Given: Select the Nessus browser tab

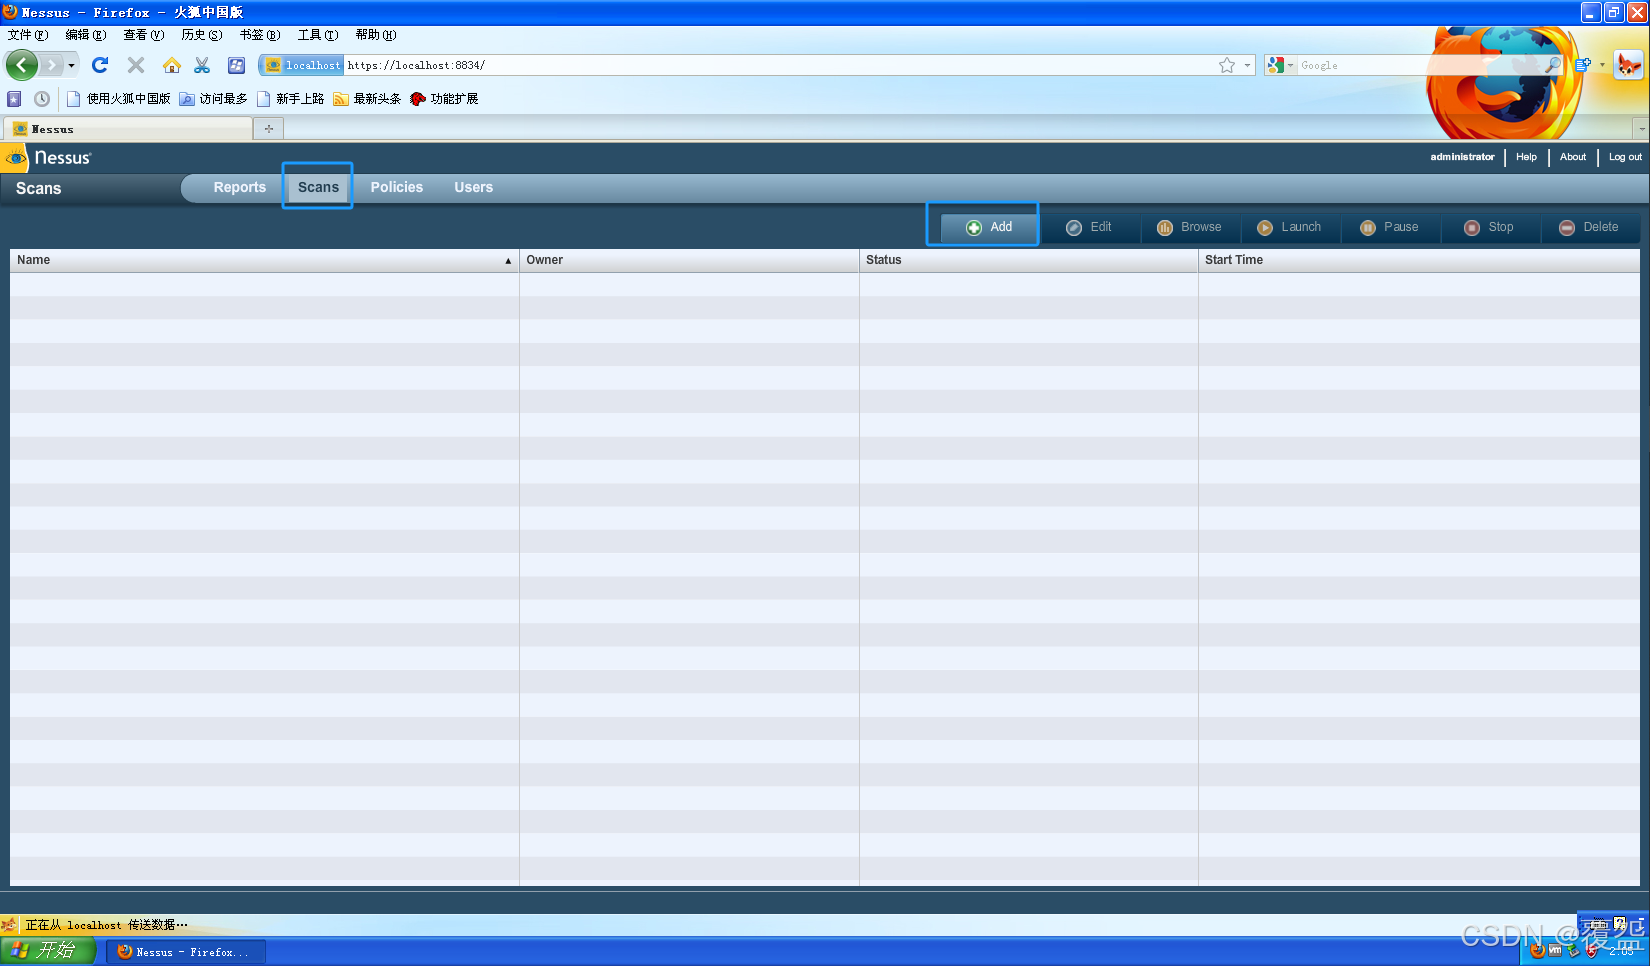Looking at the screenshot, I should (128, 129).
